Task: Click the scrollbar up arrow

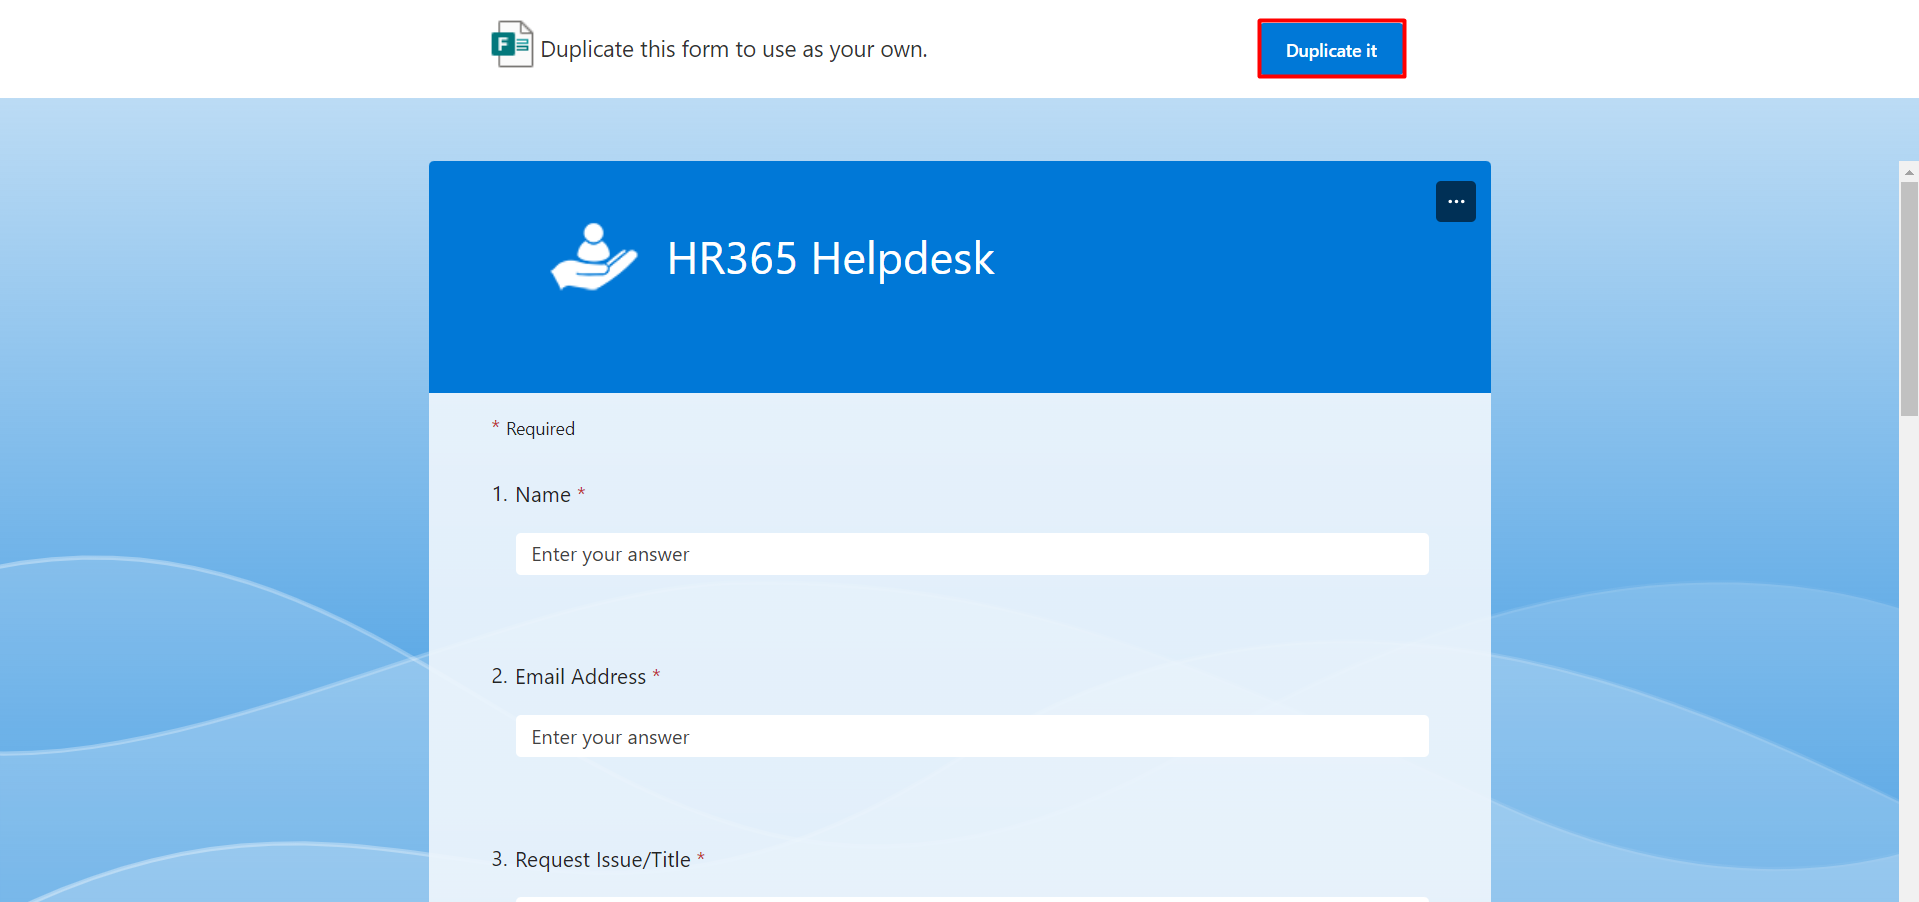Action: click(1909, 172)
